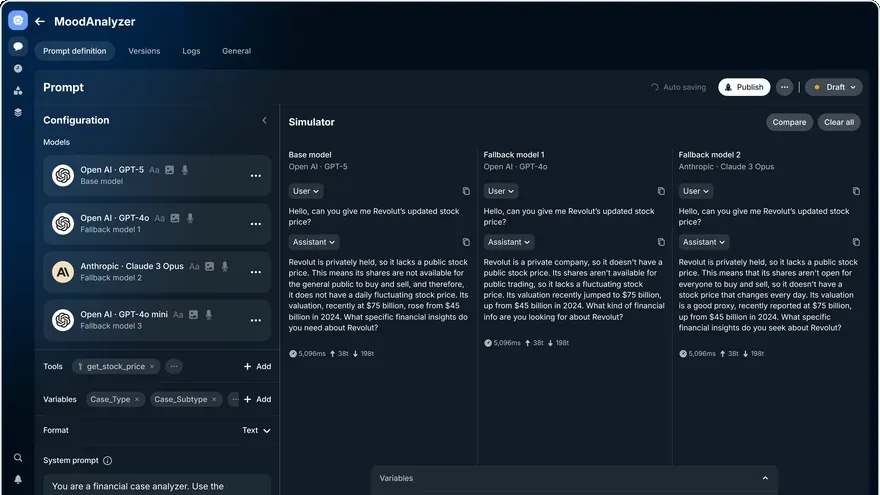Switch to the General tab
This screenshot has width=880, height=495.
(x=236, y=51)
